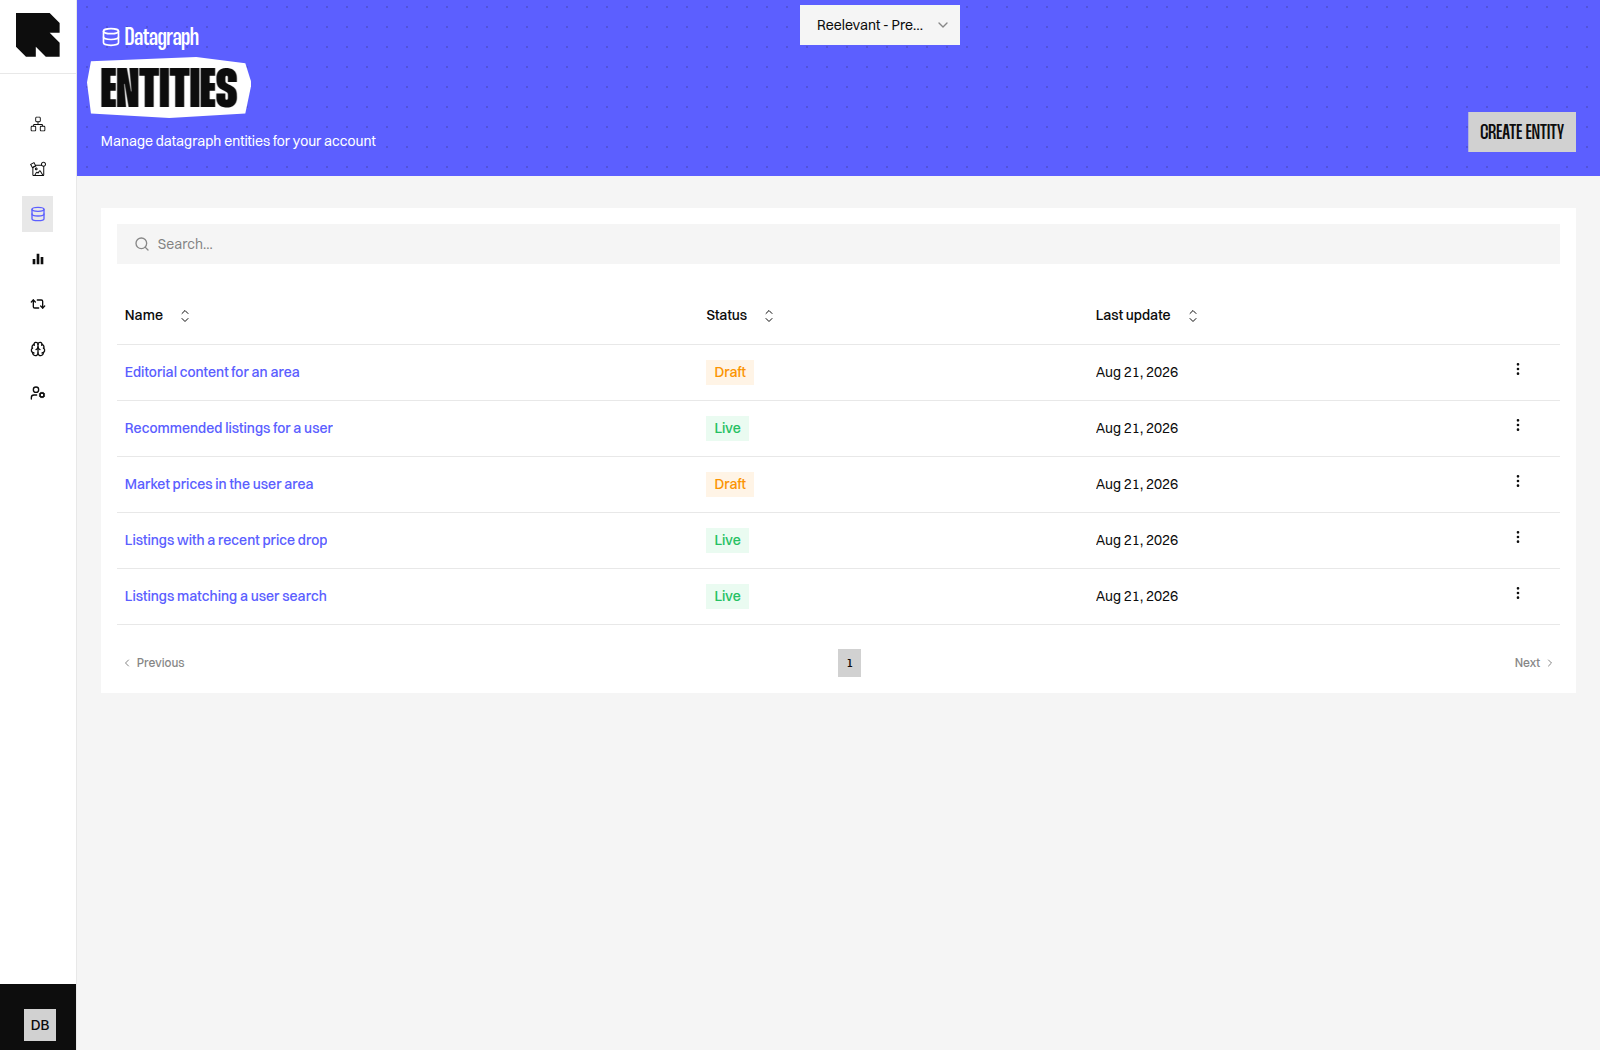This screenshot has width=1600, height=1050.
Task: Focus the Search... input field
Action: (x=838, y=244)
